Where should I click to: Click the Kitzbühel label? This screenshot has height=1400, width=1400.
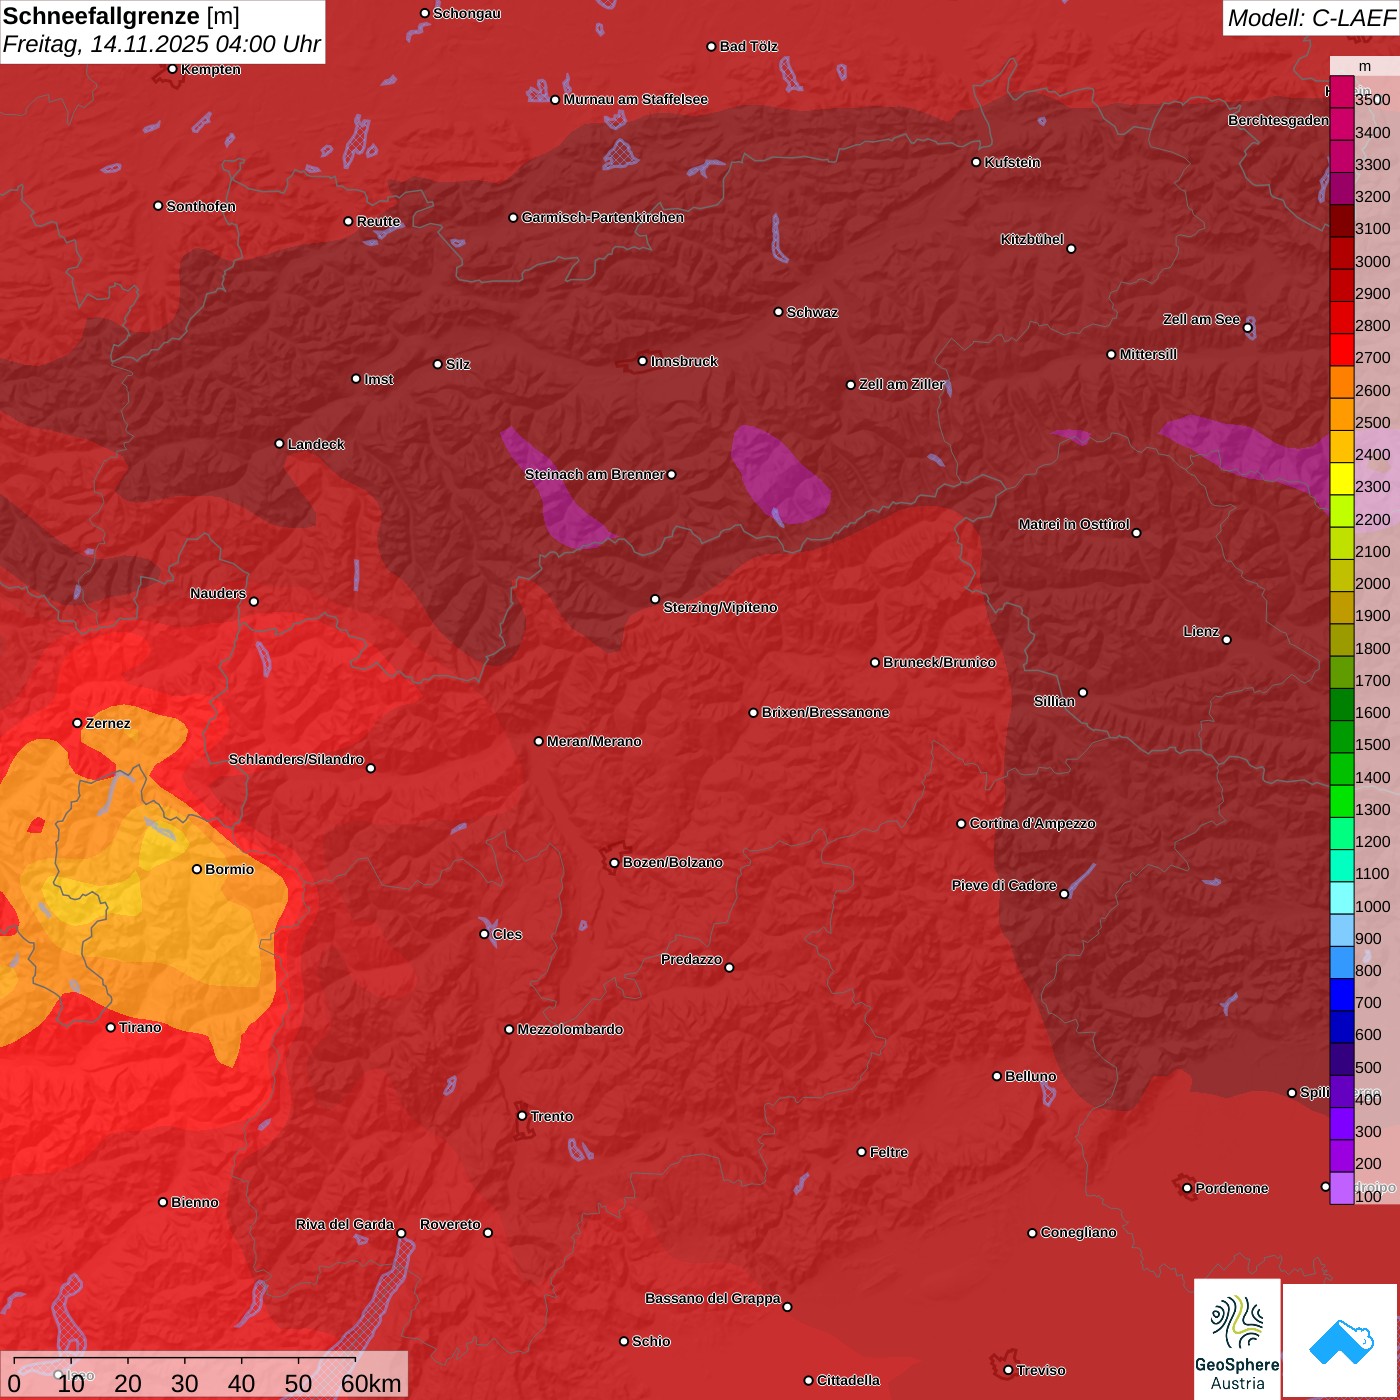1032,240
